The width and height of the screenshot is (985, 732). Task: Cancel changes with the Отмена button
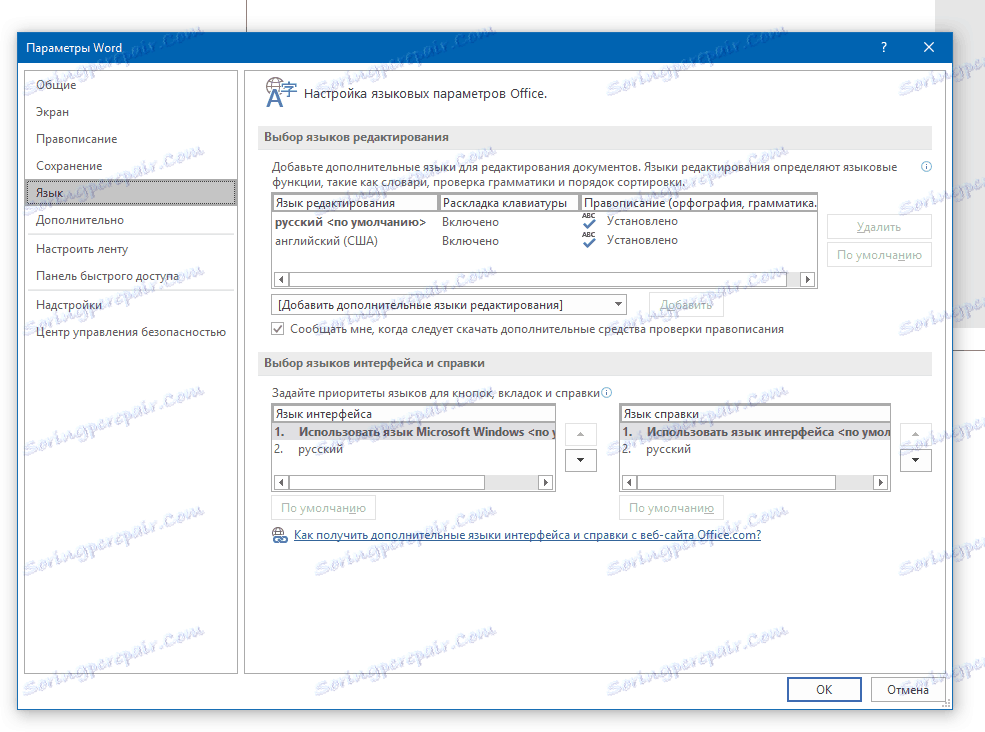(908, 690)
